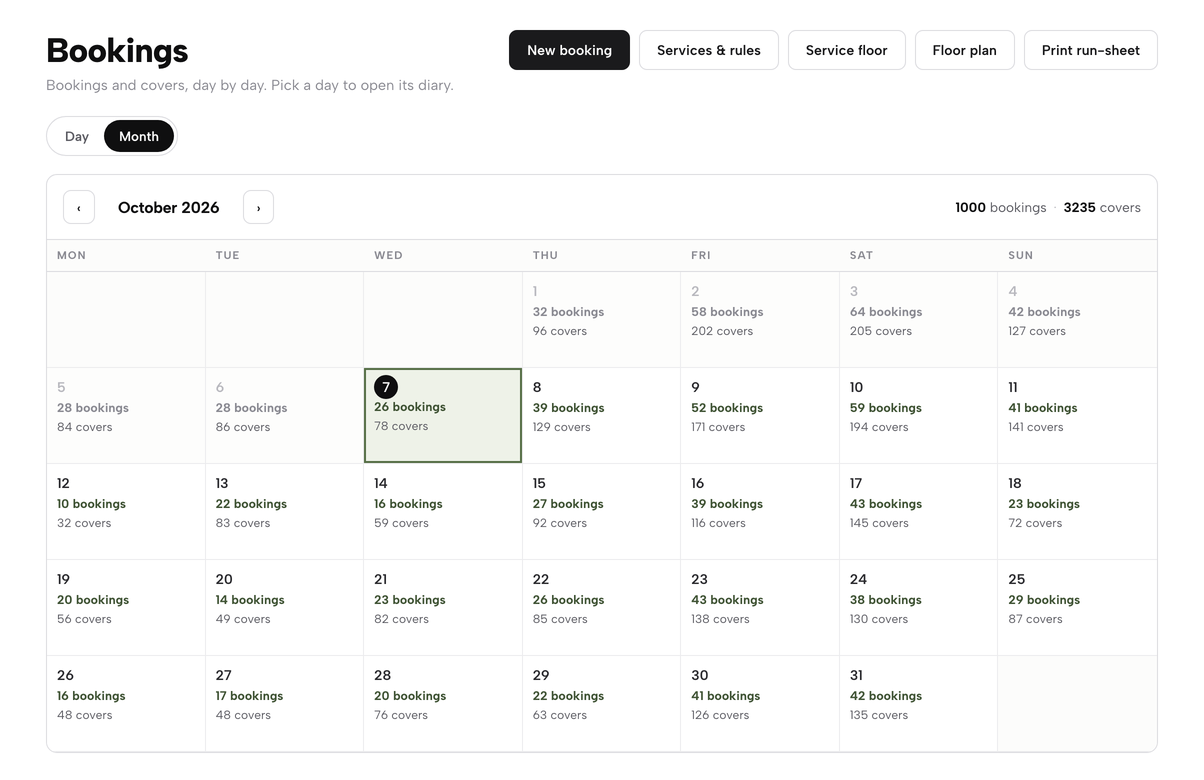Open October 11 with 141 covers
The image size is (1204, 780).
tap(1077, 416)
